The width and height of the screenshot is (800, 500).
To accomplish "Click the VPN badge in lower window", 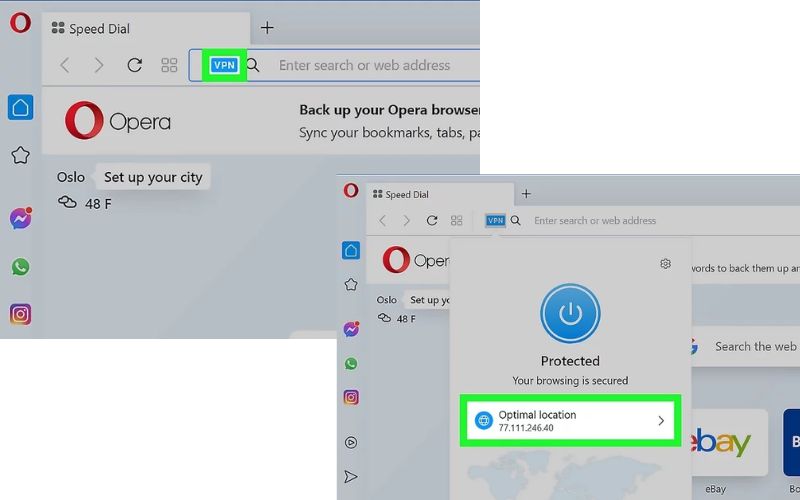I will [x=495, y=220].
